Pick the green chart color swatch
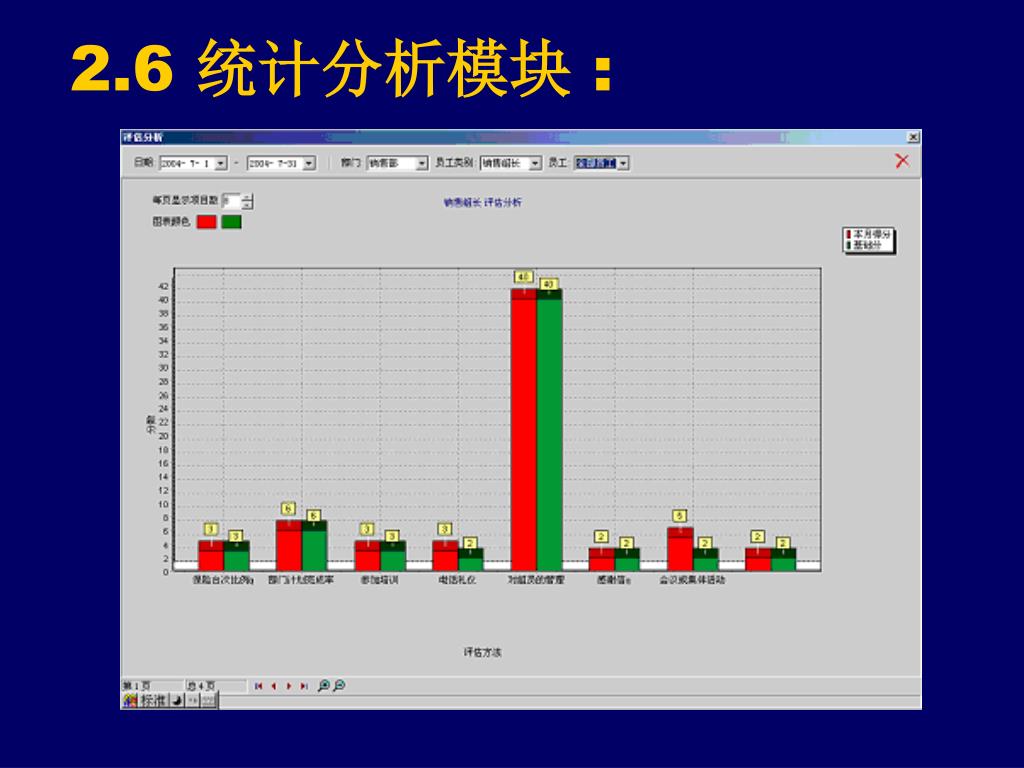This screenshot has height=768, width=1024. coord(231,222)
